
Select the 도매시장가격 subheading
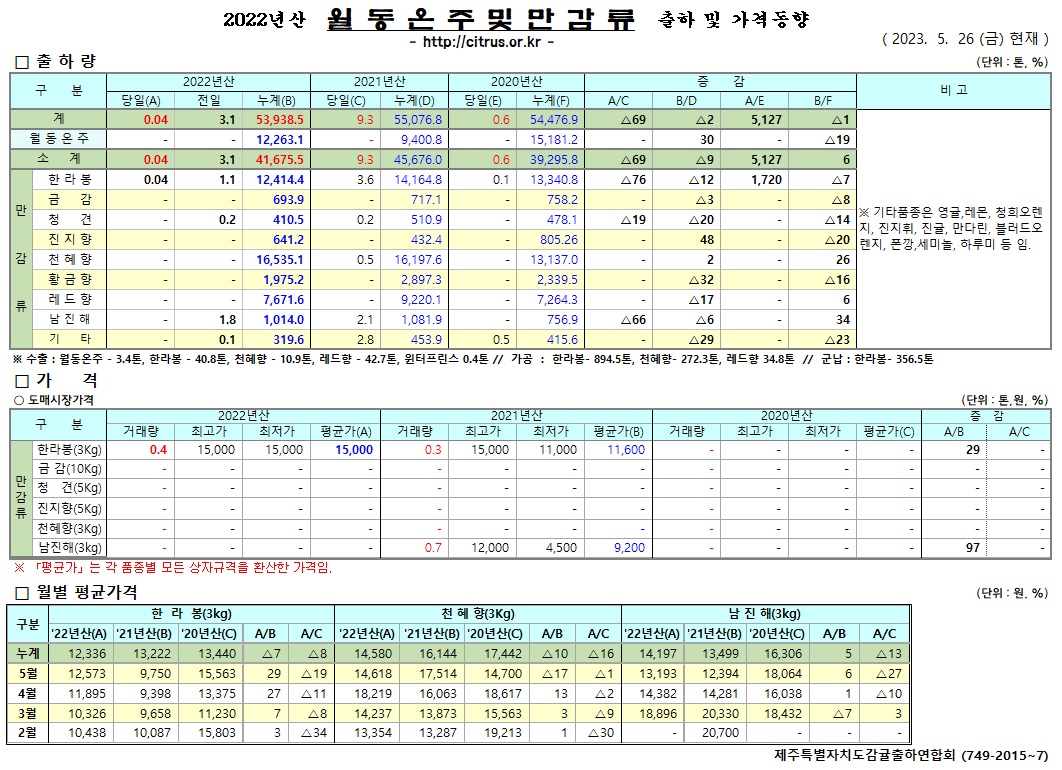[60, 400]
